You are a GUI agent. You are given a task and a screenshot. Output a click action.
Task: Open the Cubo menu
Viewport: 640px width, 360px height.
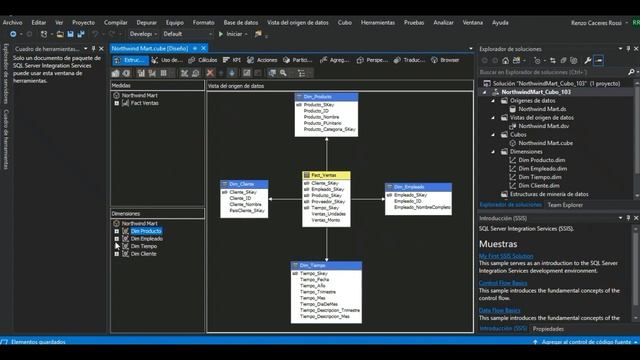tap(344, 23)
